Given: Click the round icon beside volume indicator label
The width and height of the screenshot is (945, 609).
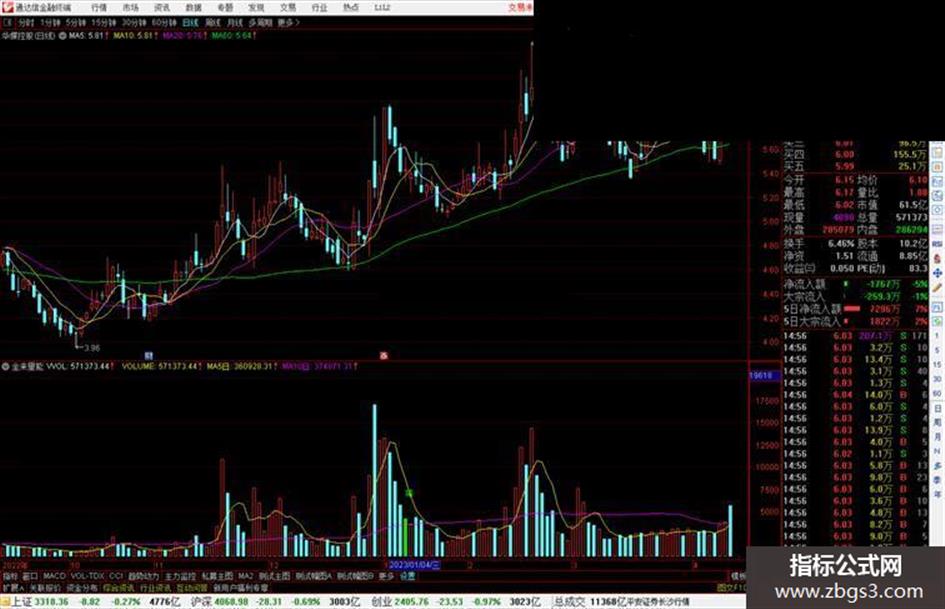Looking at the screenshot, I should coord(5,366).
